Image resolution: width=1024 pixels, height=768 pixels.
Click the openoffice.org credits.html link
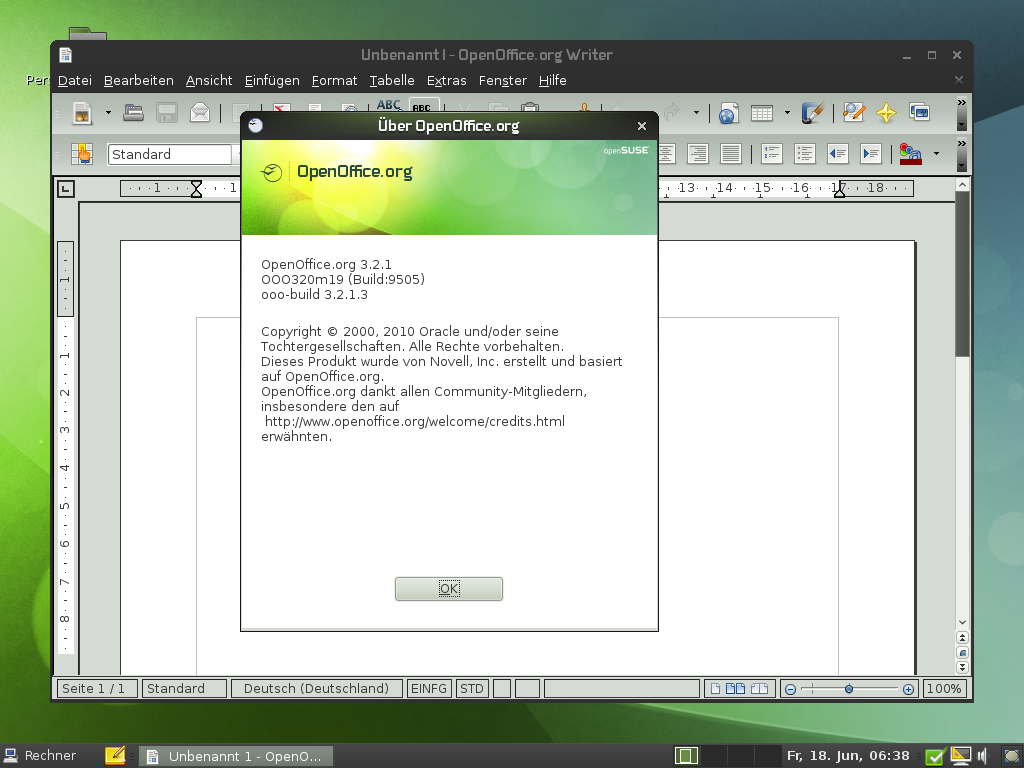pos(413,421)
